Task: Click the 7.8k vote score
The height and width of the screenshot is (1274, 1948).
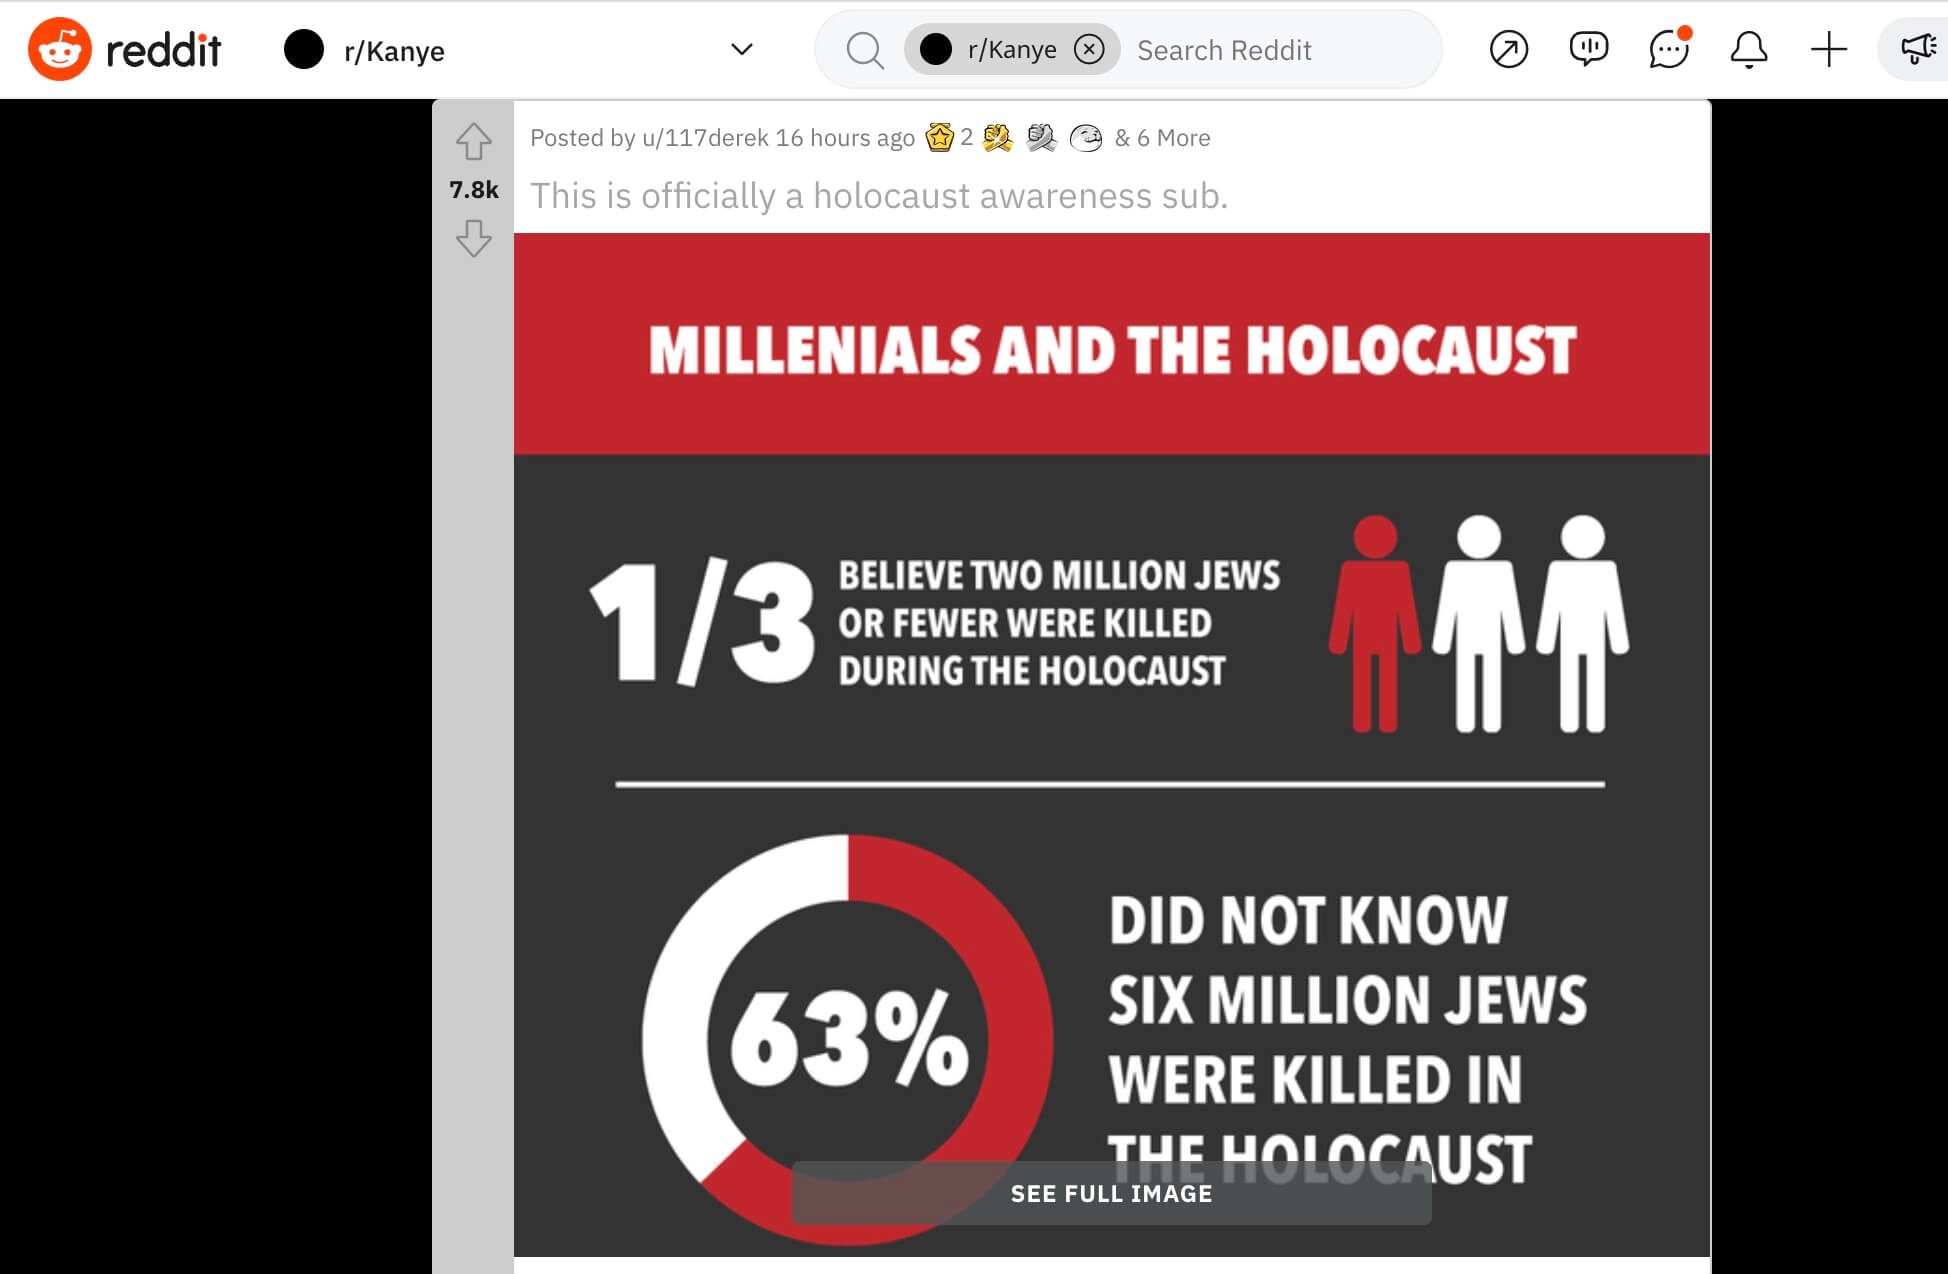Action: coord(473,190)
